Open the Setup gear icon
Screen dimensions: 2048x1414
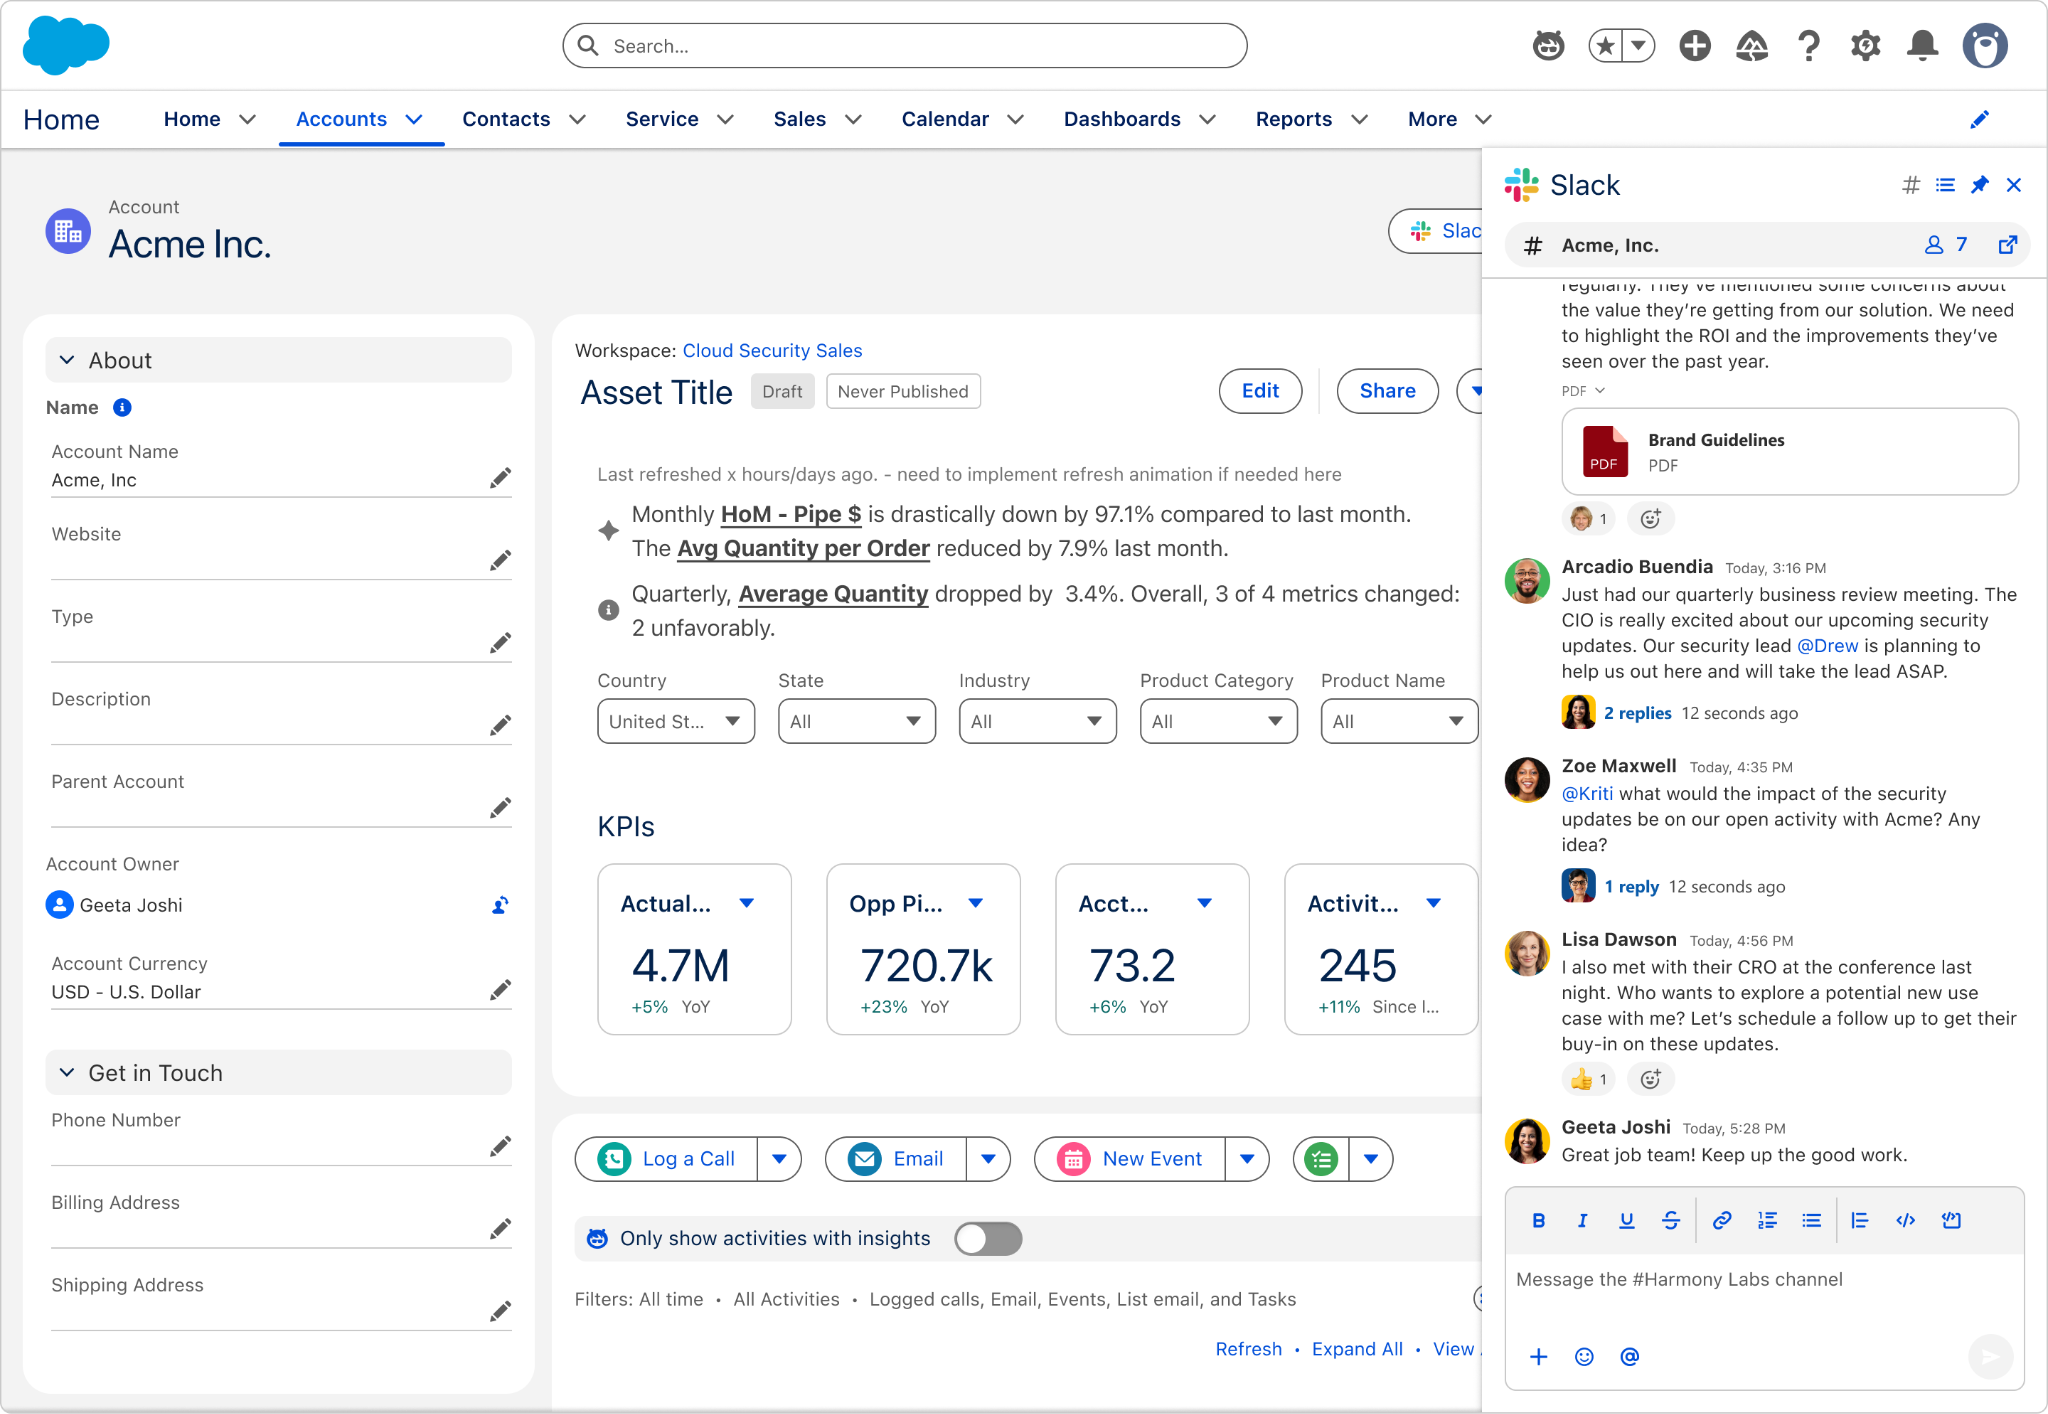(x=1865, y=46)
